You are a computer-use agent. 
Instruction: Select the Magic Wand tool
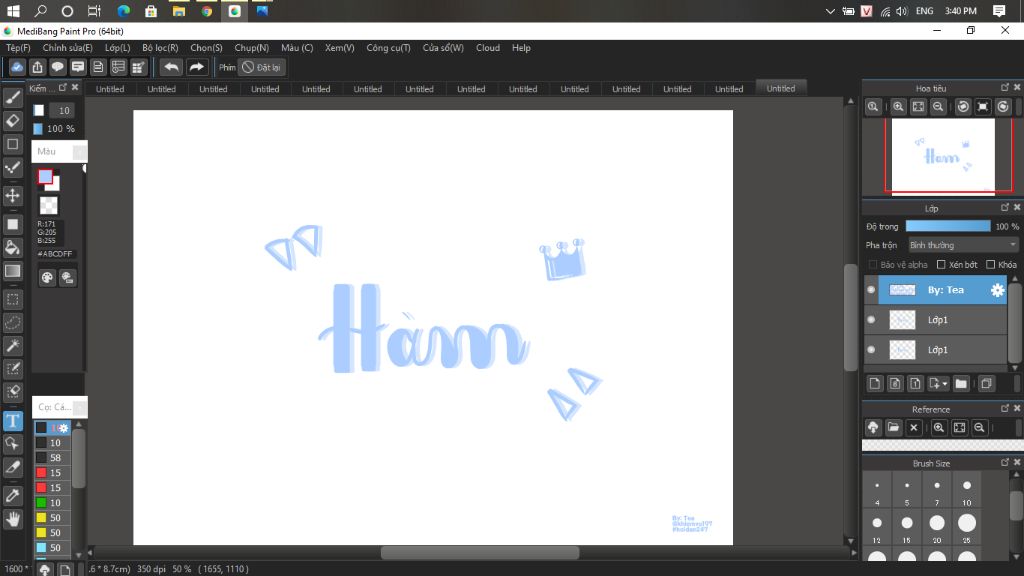pyautogui.click(x=12, y=345)
